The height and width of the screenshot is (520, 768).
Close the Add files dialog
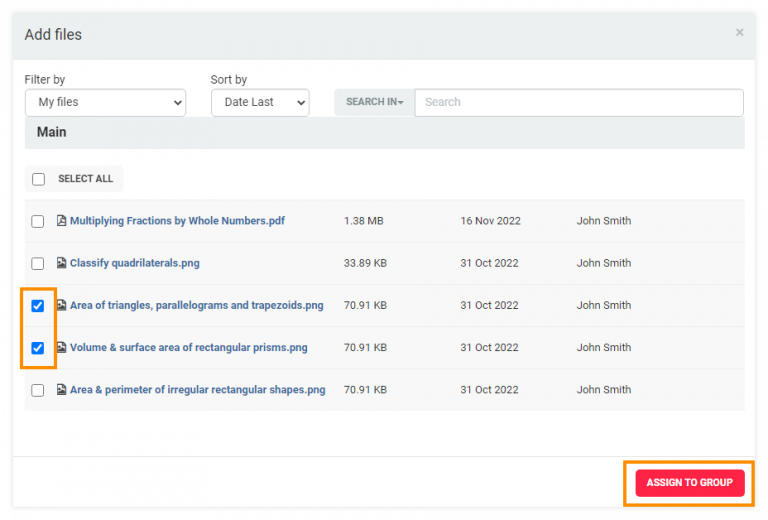click(739, 33)
